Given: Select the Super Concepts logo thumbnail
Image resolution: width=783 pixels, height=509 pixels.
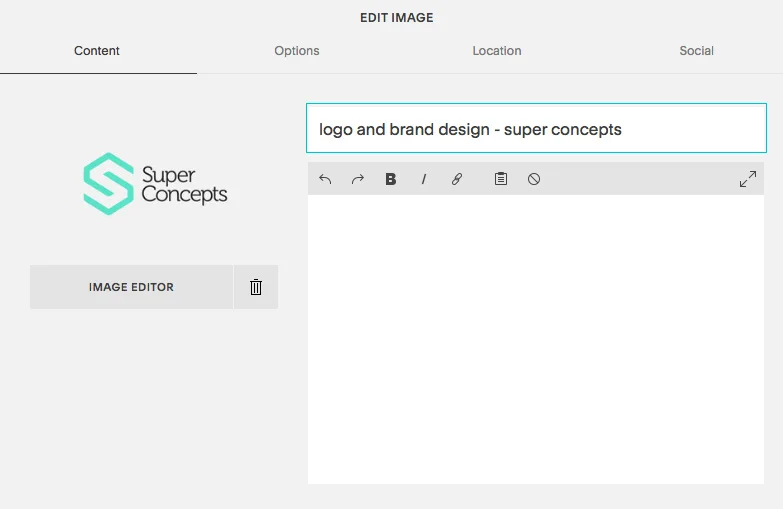Looking at the screenshot, I should point(155,184).
